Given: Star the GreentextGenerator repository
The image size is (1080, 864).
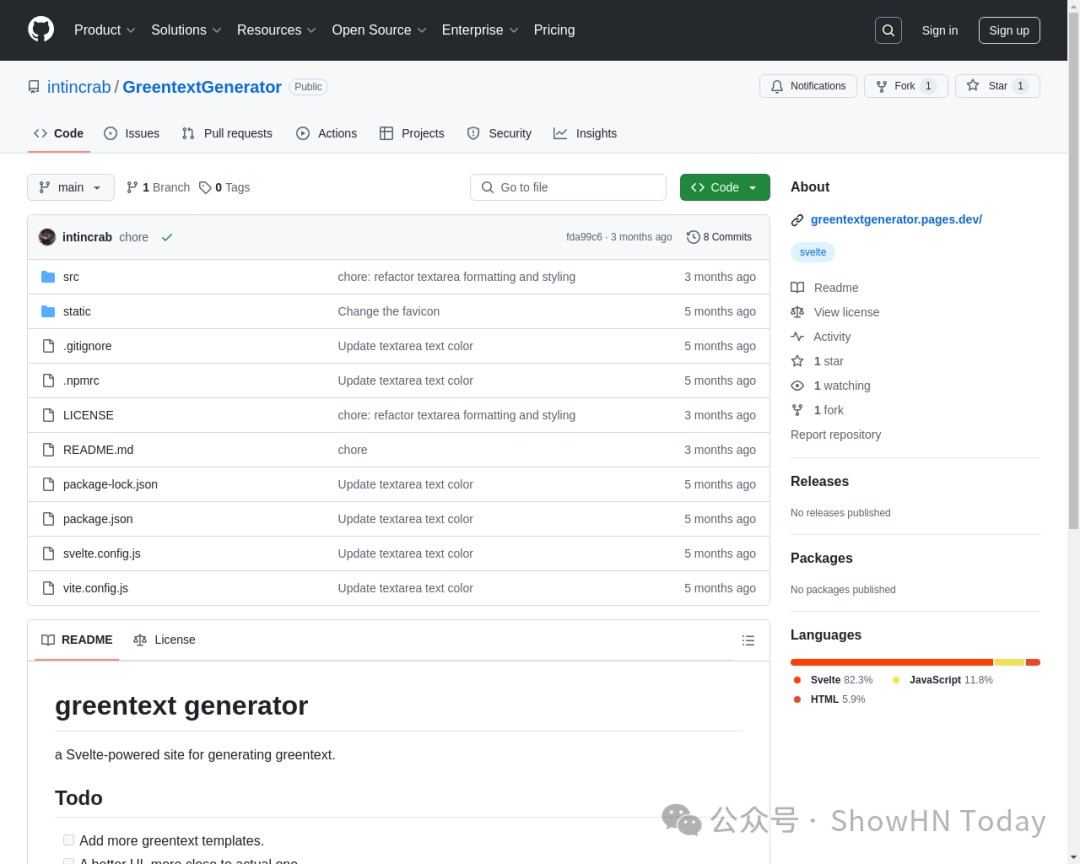Looking at the screenshot, I should tap(997, 86).
